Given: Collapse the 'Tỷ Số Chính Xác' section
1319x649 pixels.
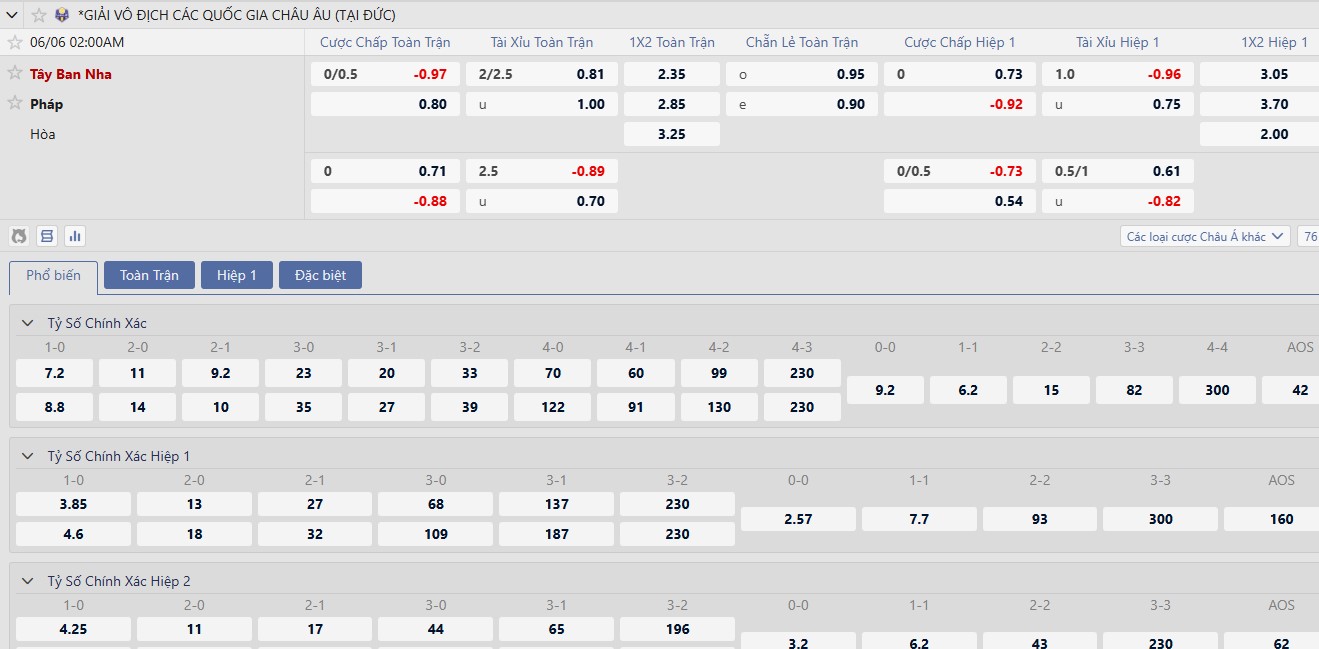Looking at the screenshot, I should (26, 323).
